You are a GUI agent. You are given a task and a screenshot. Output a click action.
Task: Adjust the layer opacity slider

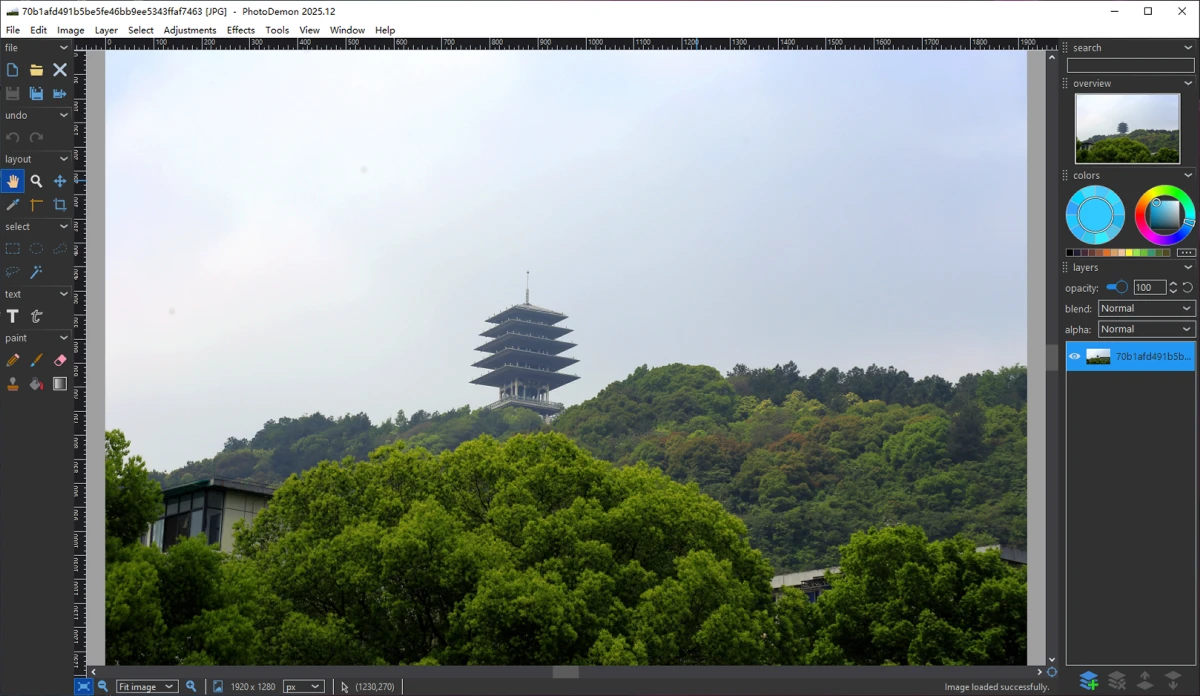[x=1117, y=288]
